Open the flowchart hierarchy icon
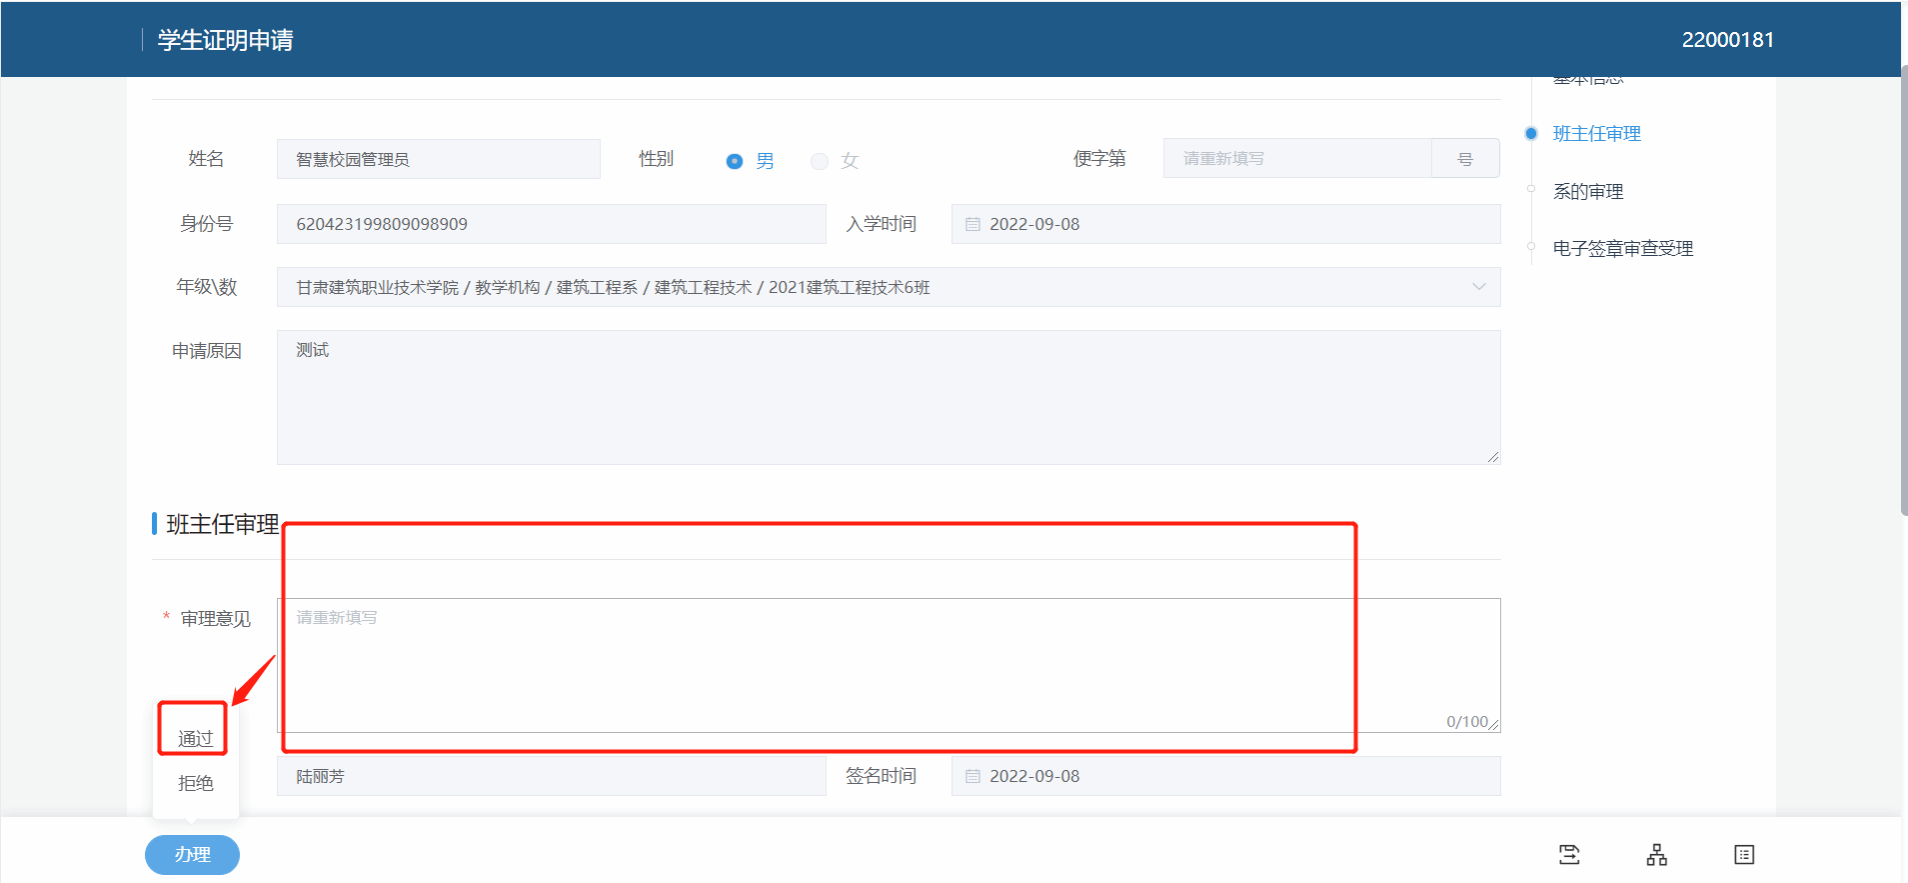This screenshot has height=883, width=1908. coord(1657,854)
